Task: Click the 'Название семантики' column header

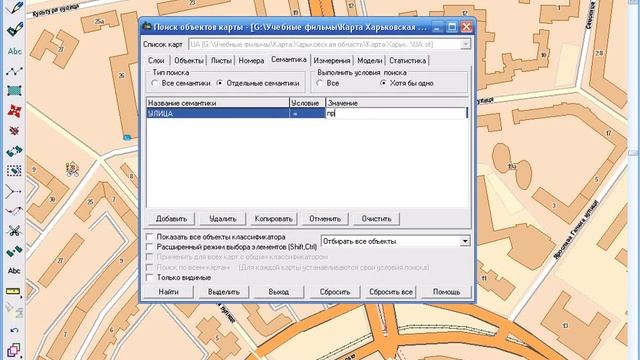Action: [218, 103]
